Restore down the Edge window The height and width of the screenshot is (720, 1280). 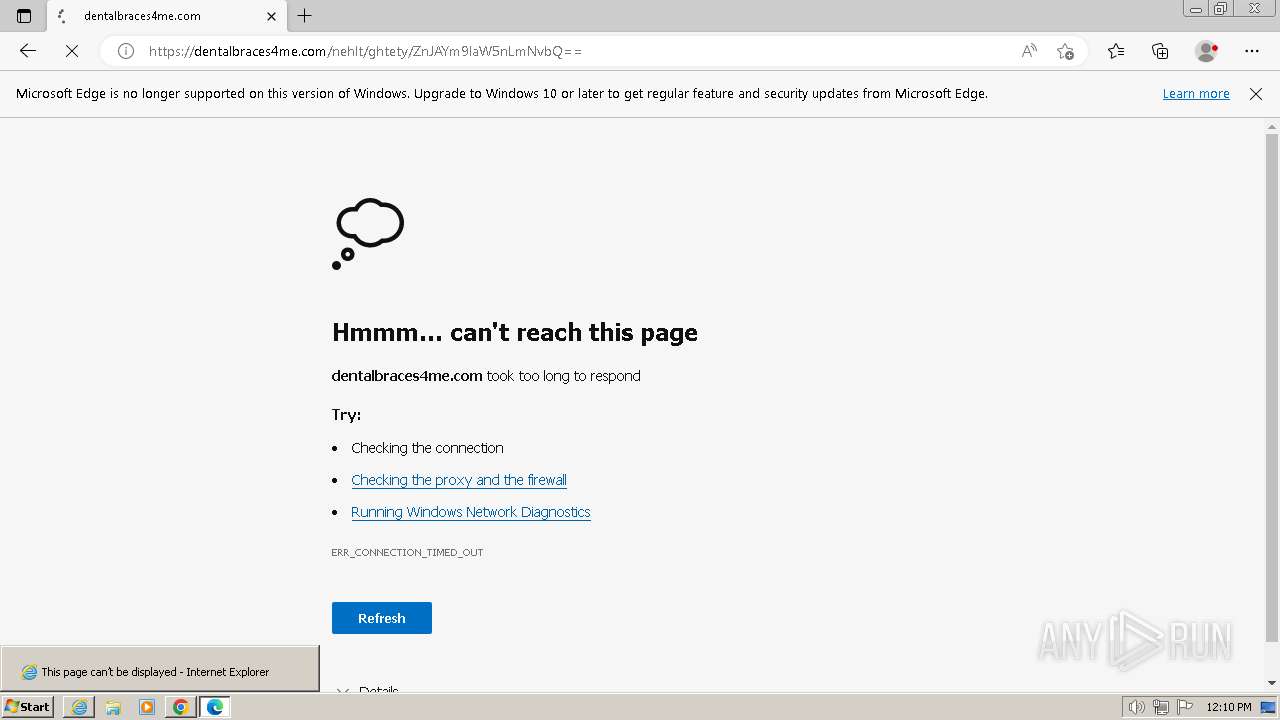point(1221,9)
